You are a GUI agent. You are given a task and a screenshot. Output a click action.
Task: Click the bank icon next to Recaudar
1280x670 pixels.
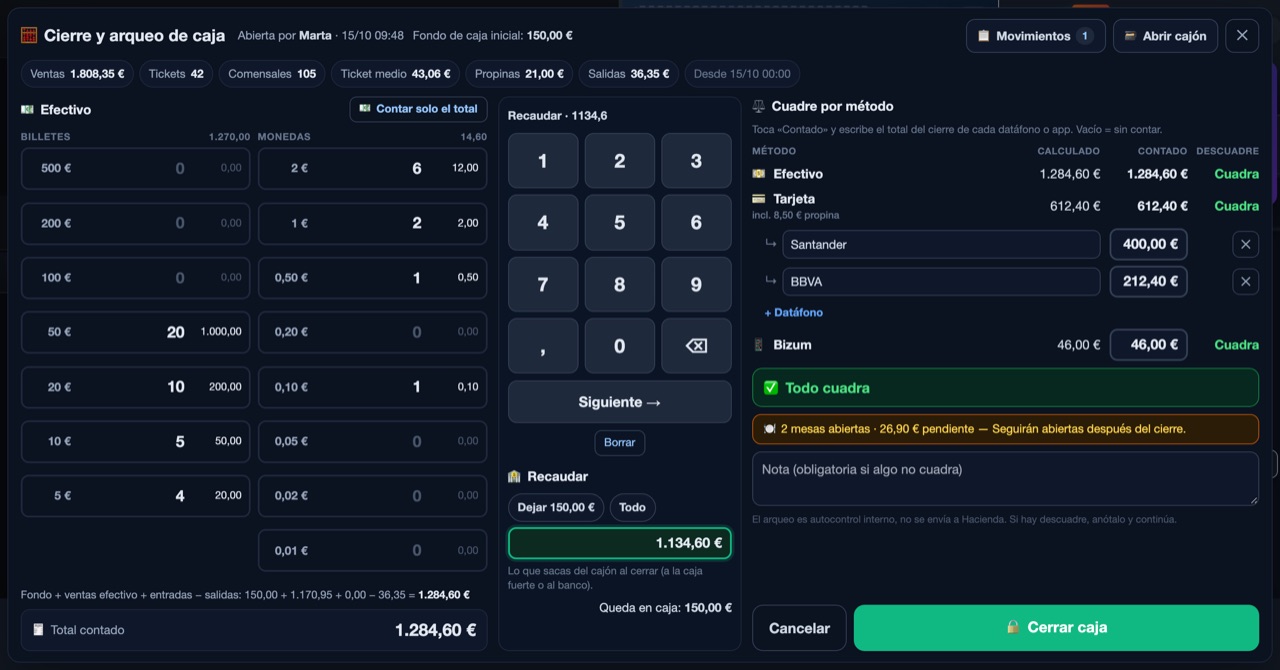point(514,477)
